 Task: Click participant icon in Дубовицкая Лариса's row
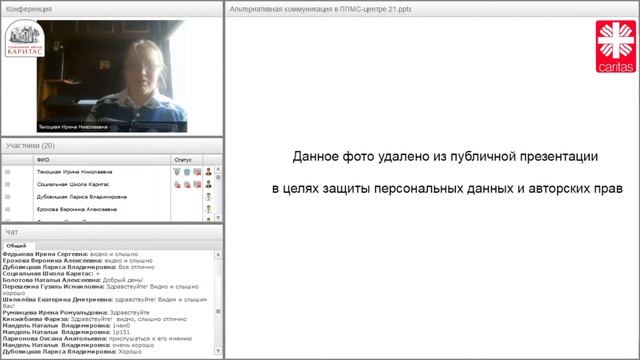tap(209, 197)
